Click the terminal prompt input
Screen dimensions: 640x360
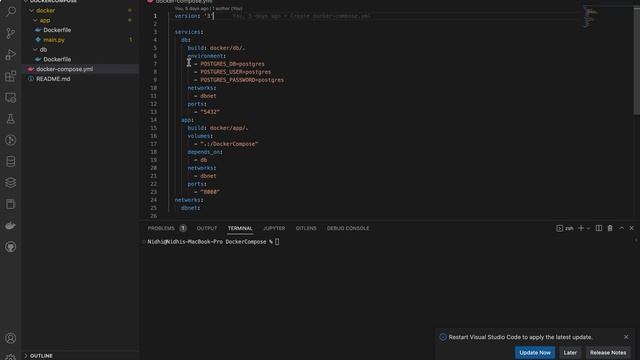click(x=277, y=242)
